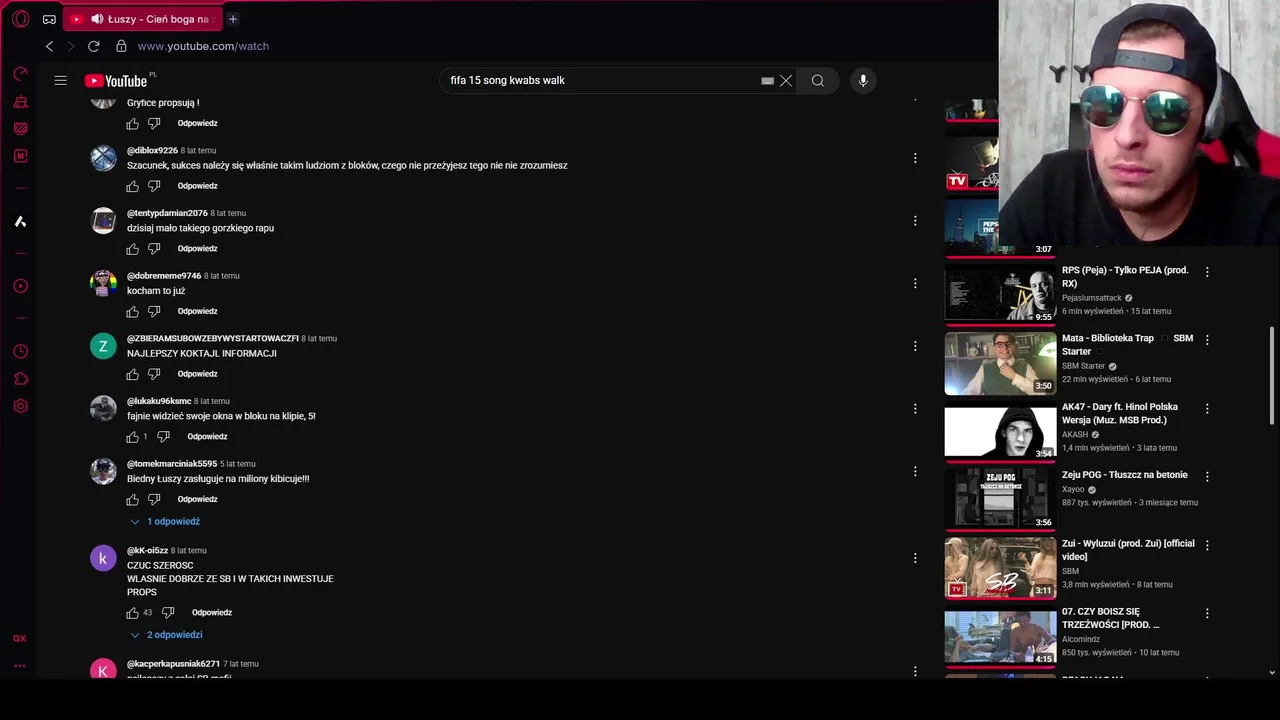
Task: Open SBM Starter channel name
Action: point(1083,367)
